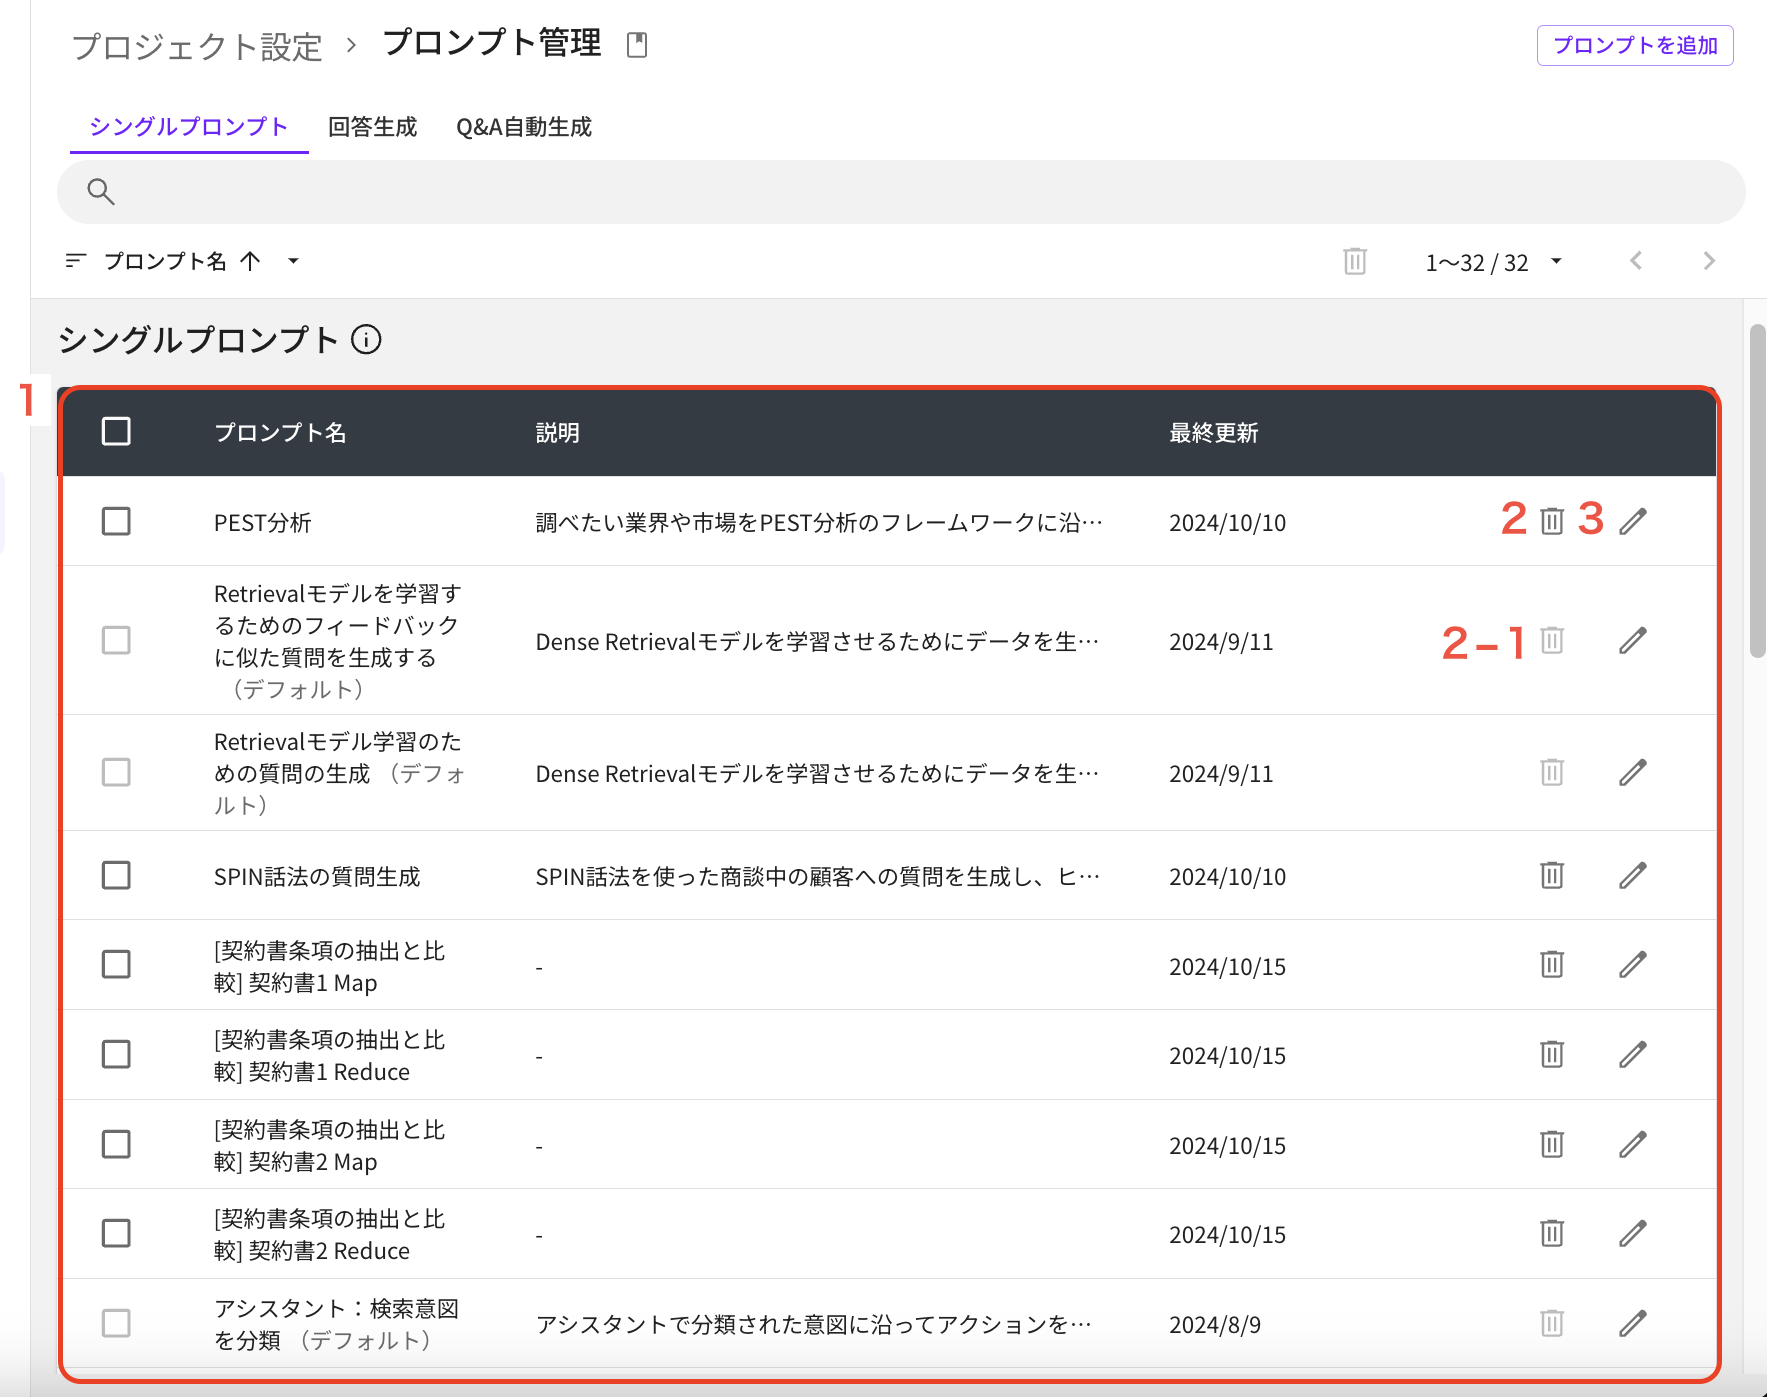The width and height of the screenshot is (1767, 1397).
Task: Click into the prompt search field
Action: pyautogui.click(x=900, y=192)
